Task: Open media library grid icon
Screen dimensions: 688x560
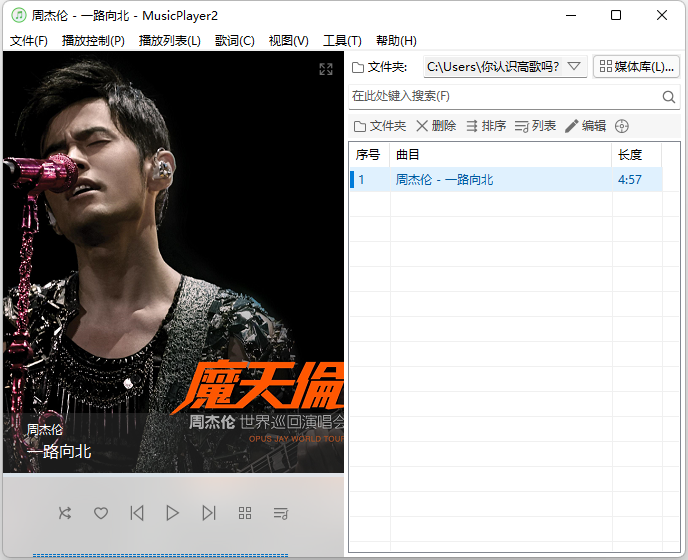Action: (x=245, y=513)
